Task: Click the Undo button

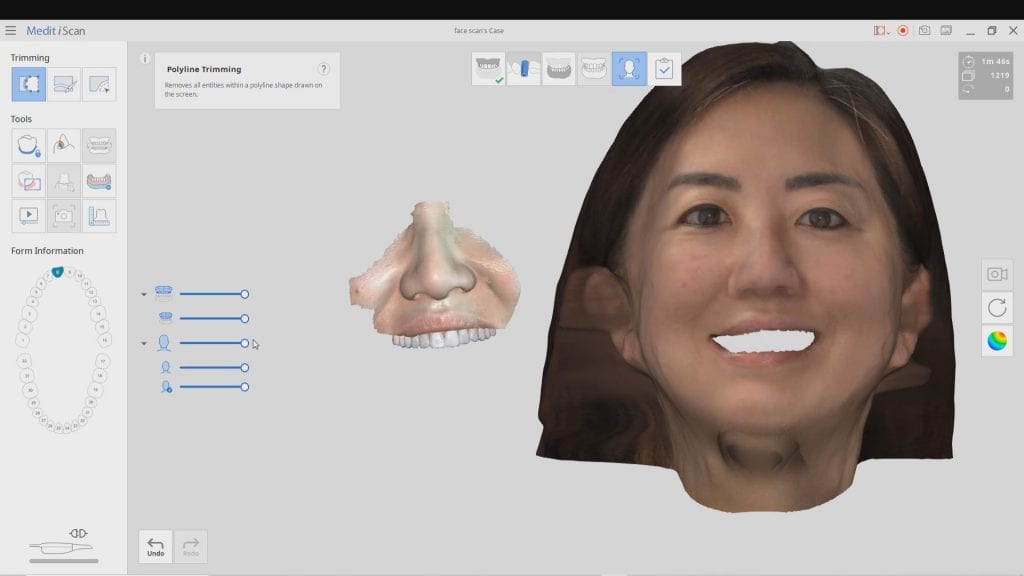Action: [155, 546]
